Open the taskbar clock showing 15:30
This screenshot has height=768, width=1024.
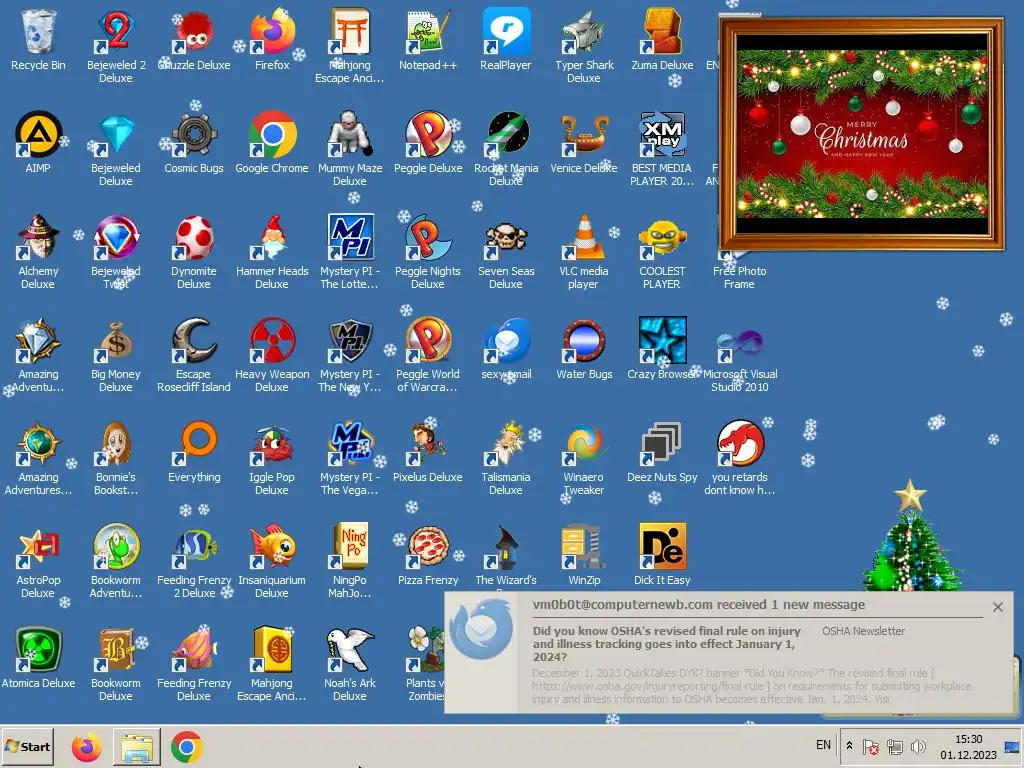(968, 746)
